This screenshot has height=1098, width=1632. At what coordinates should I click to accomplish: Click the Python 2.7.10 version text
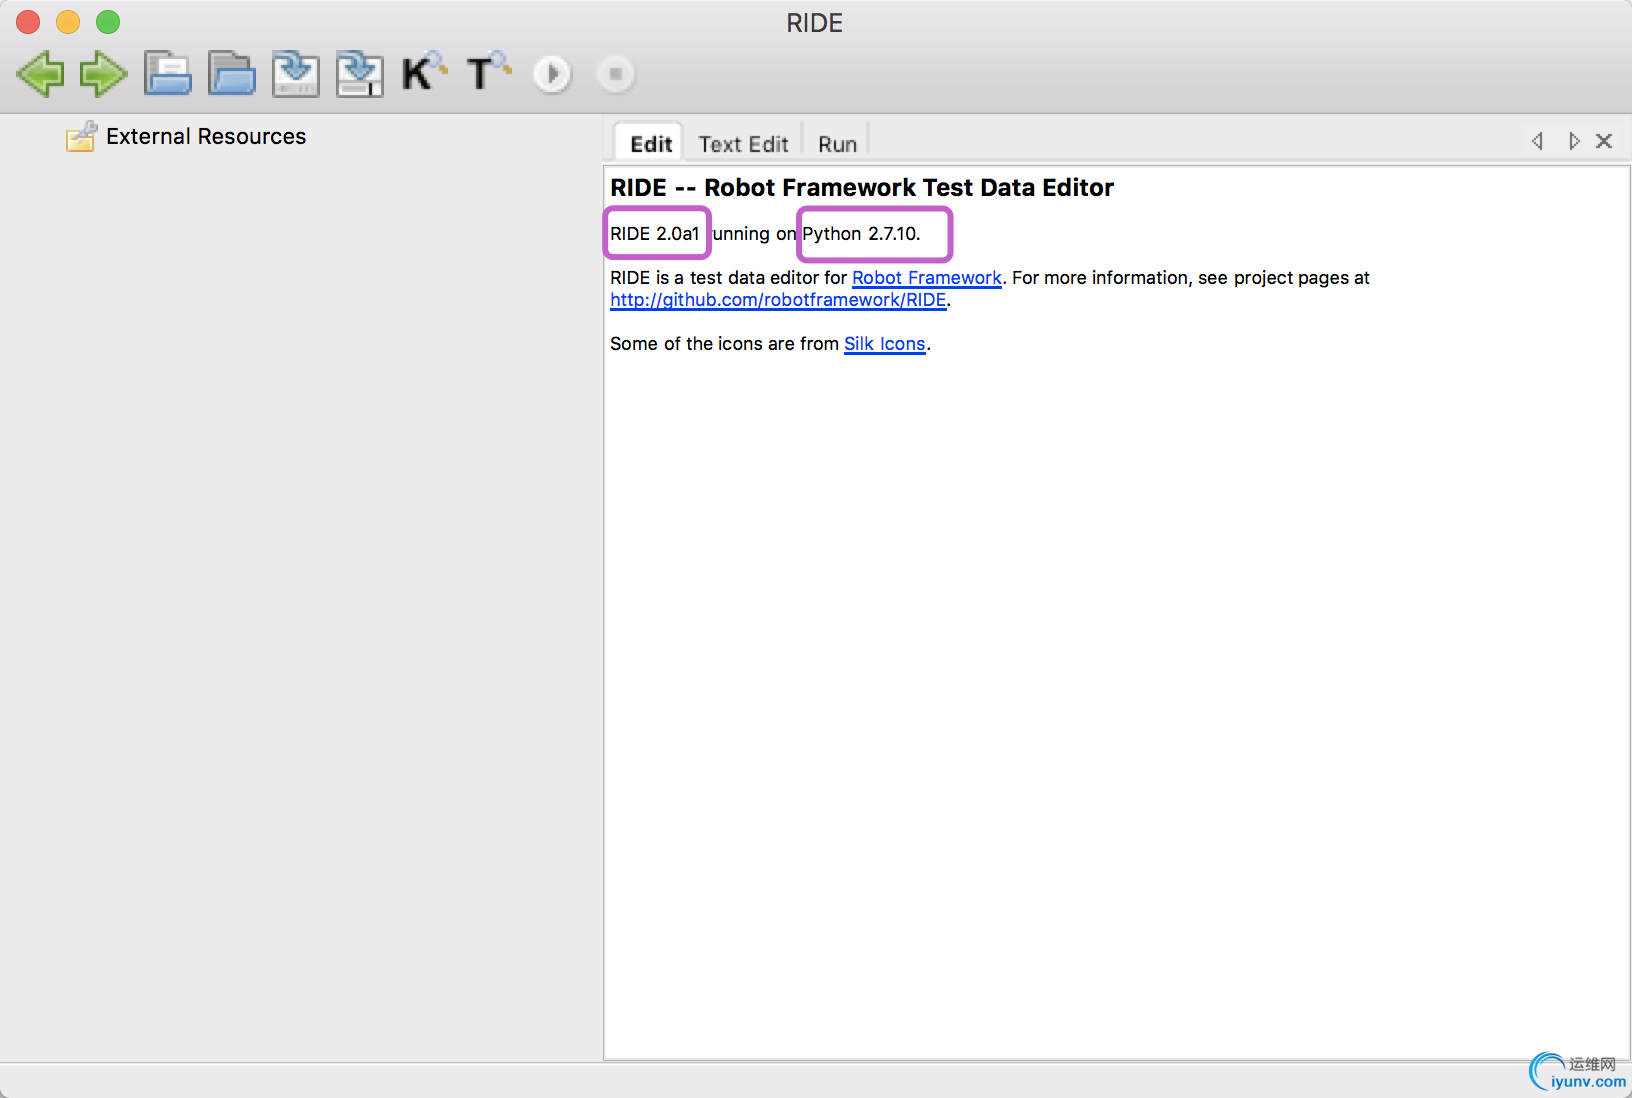click(x=861, y=234)
